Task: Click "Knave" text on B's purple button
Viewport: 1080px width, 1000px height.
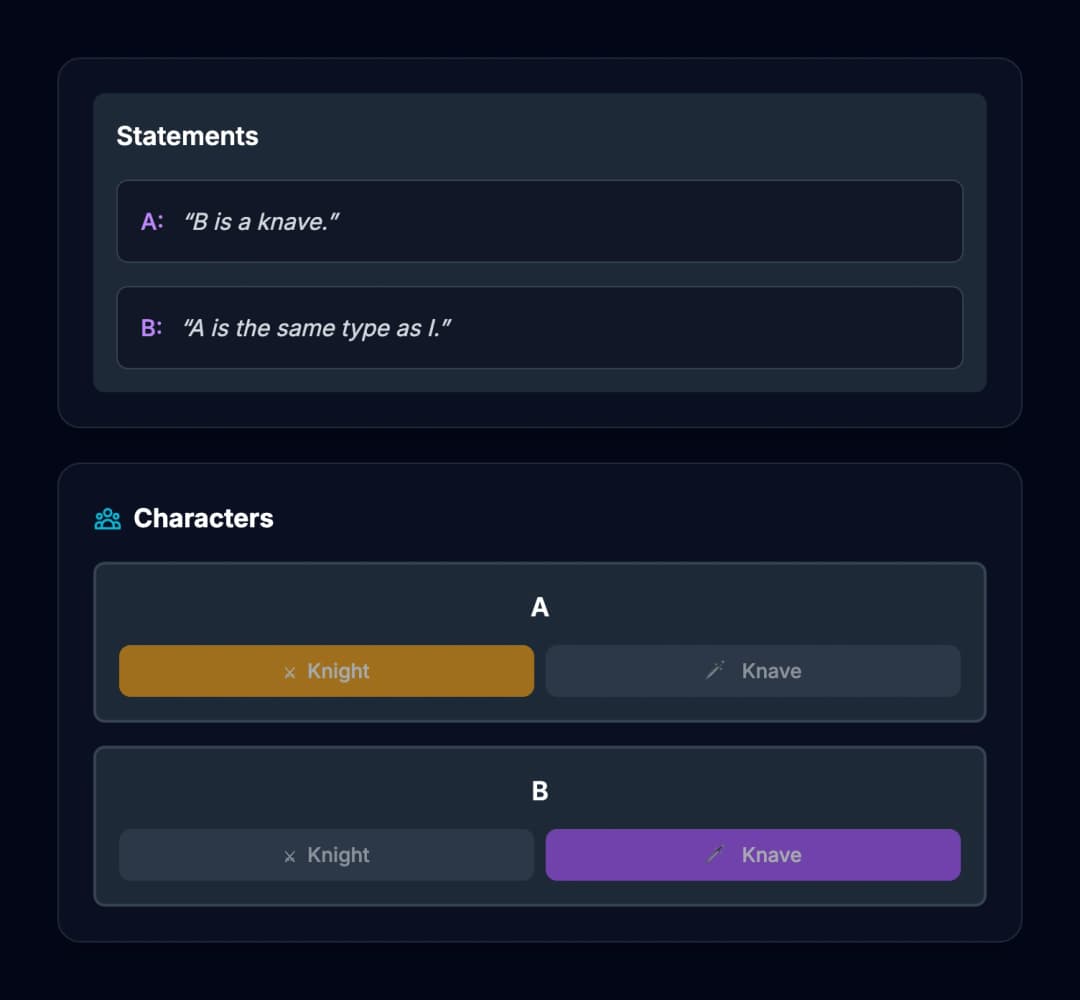Action: coord(771,855)
